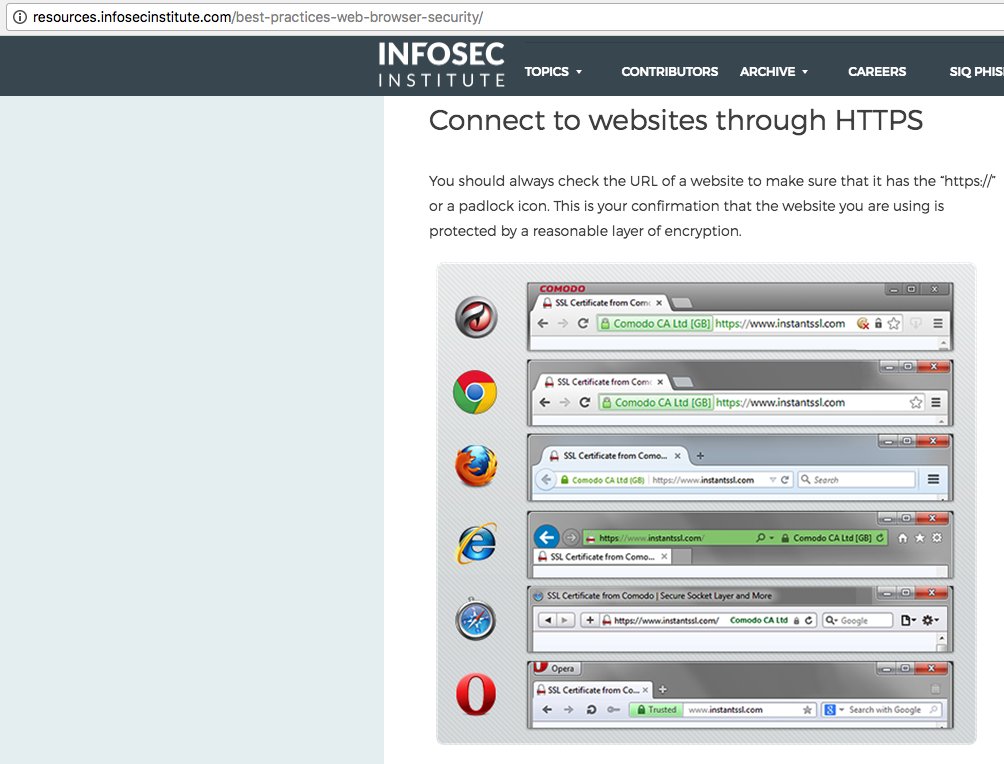This screenshot has width=1004, height=764.
Task: Click the Firefox logo in image
Action: pos(476,466)
